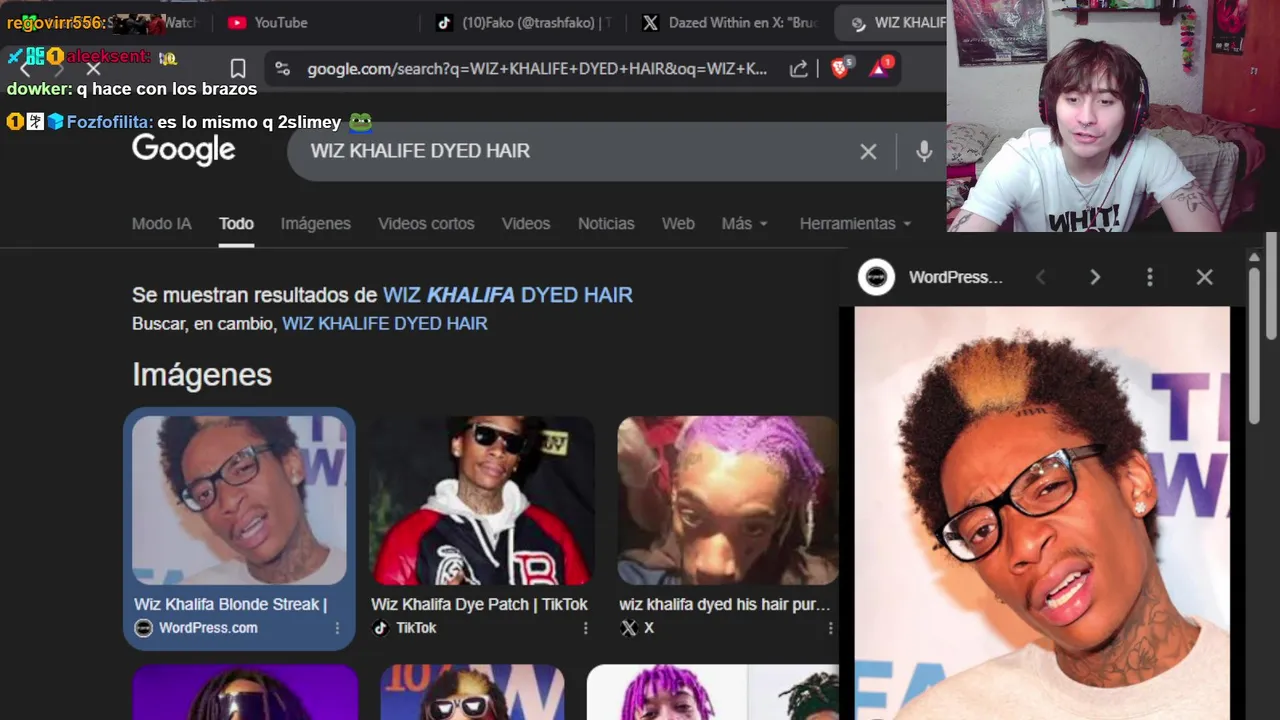This screenshot has height=720, width=1280.
Task: Open Wiz Khalifa Dye Patch TikTok thumbnail
Action: tap(482, 500)
